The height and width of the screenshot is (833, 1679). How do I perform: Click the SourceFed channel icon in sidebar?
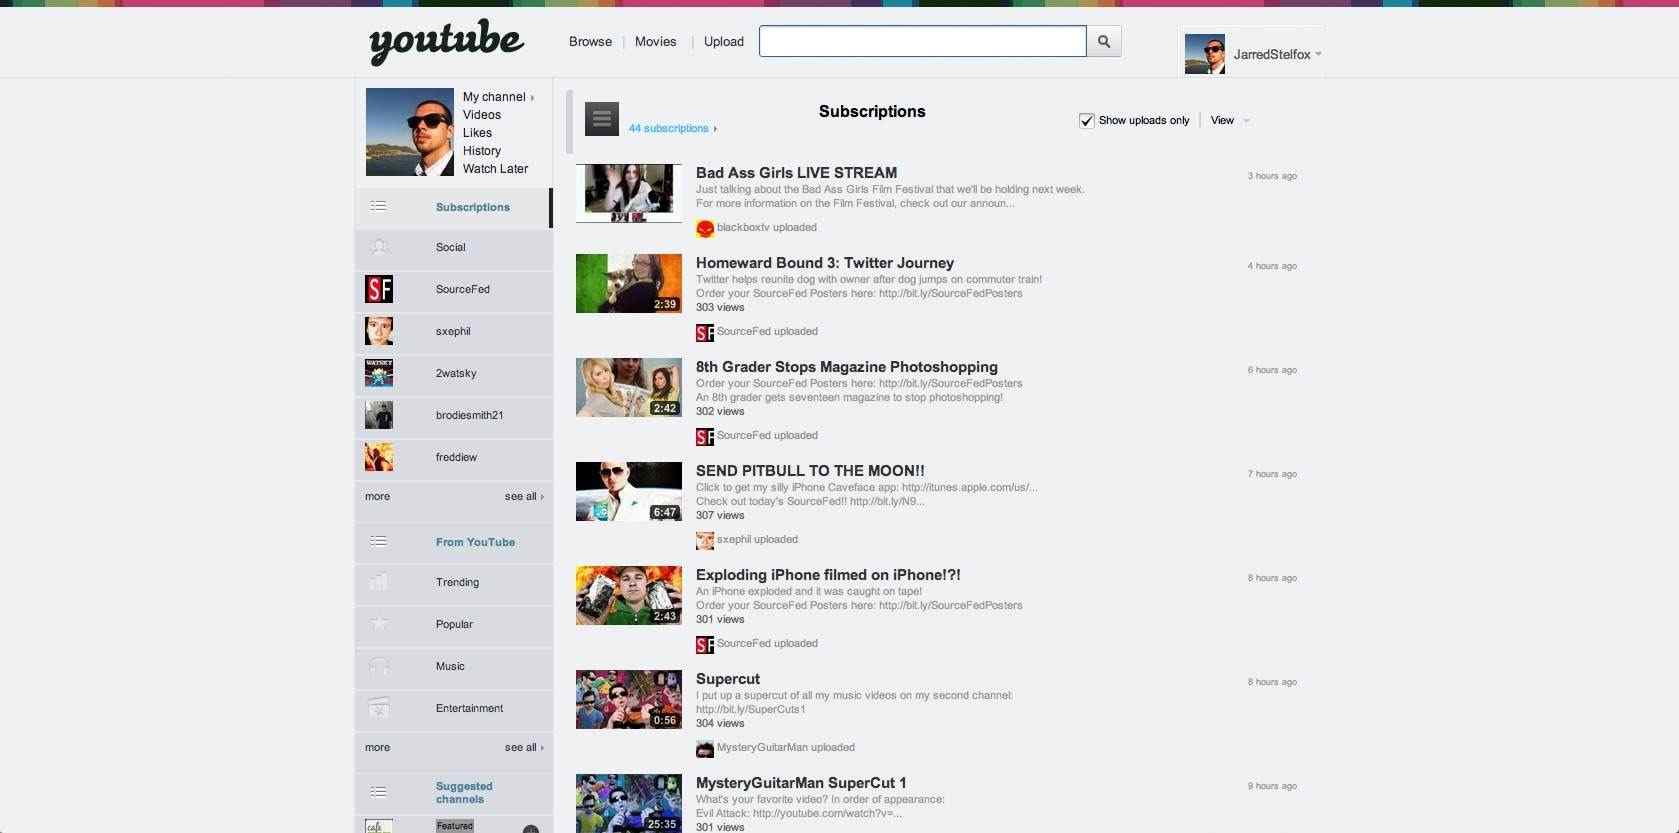[379, 289]
